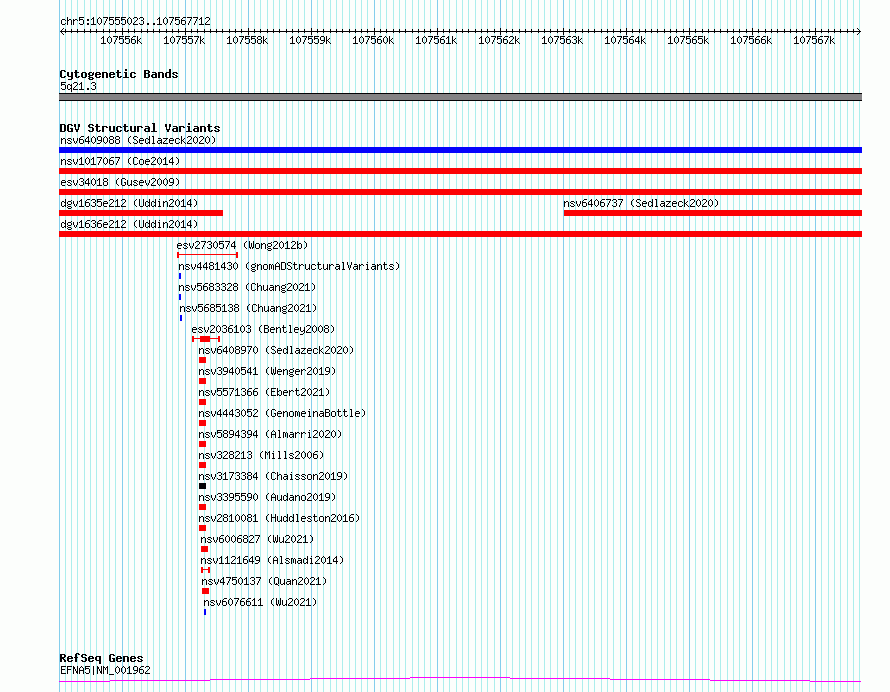Screen dimensions: 890x692
Task: Click the 107563k ruler label
Action: coord(562,40)
